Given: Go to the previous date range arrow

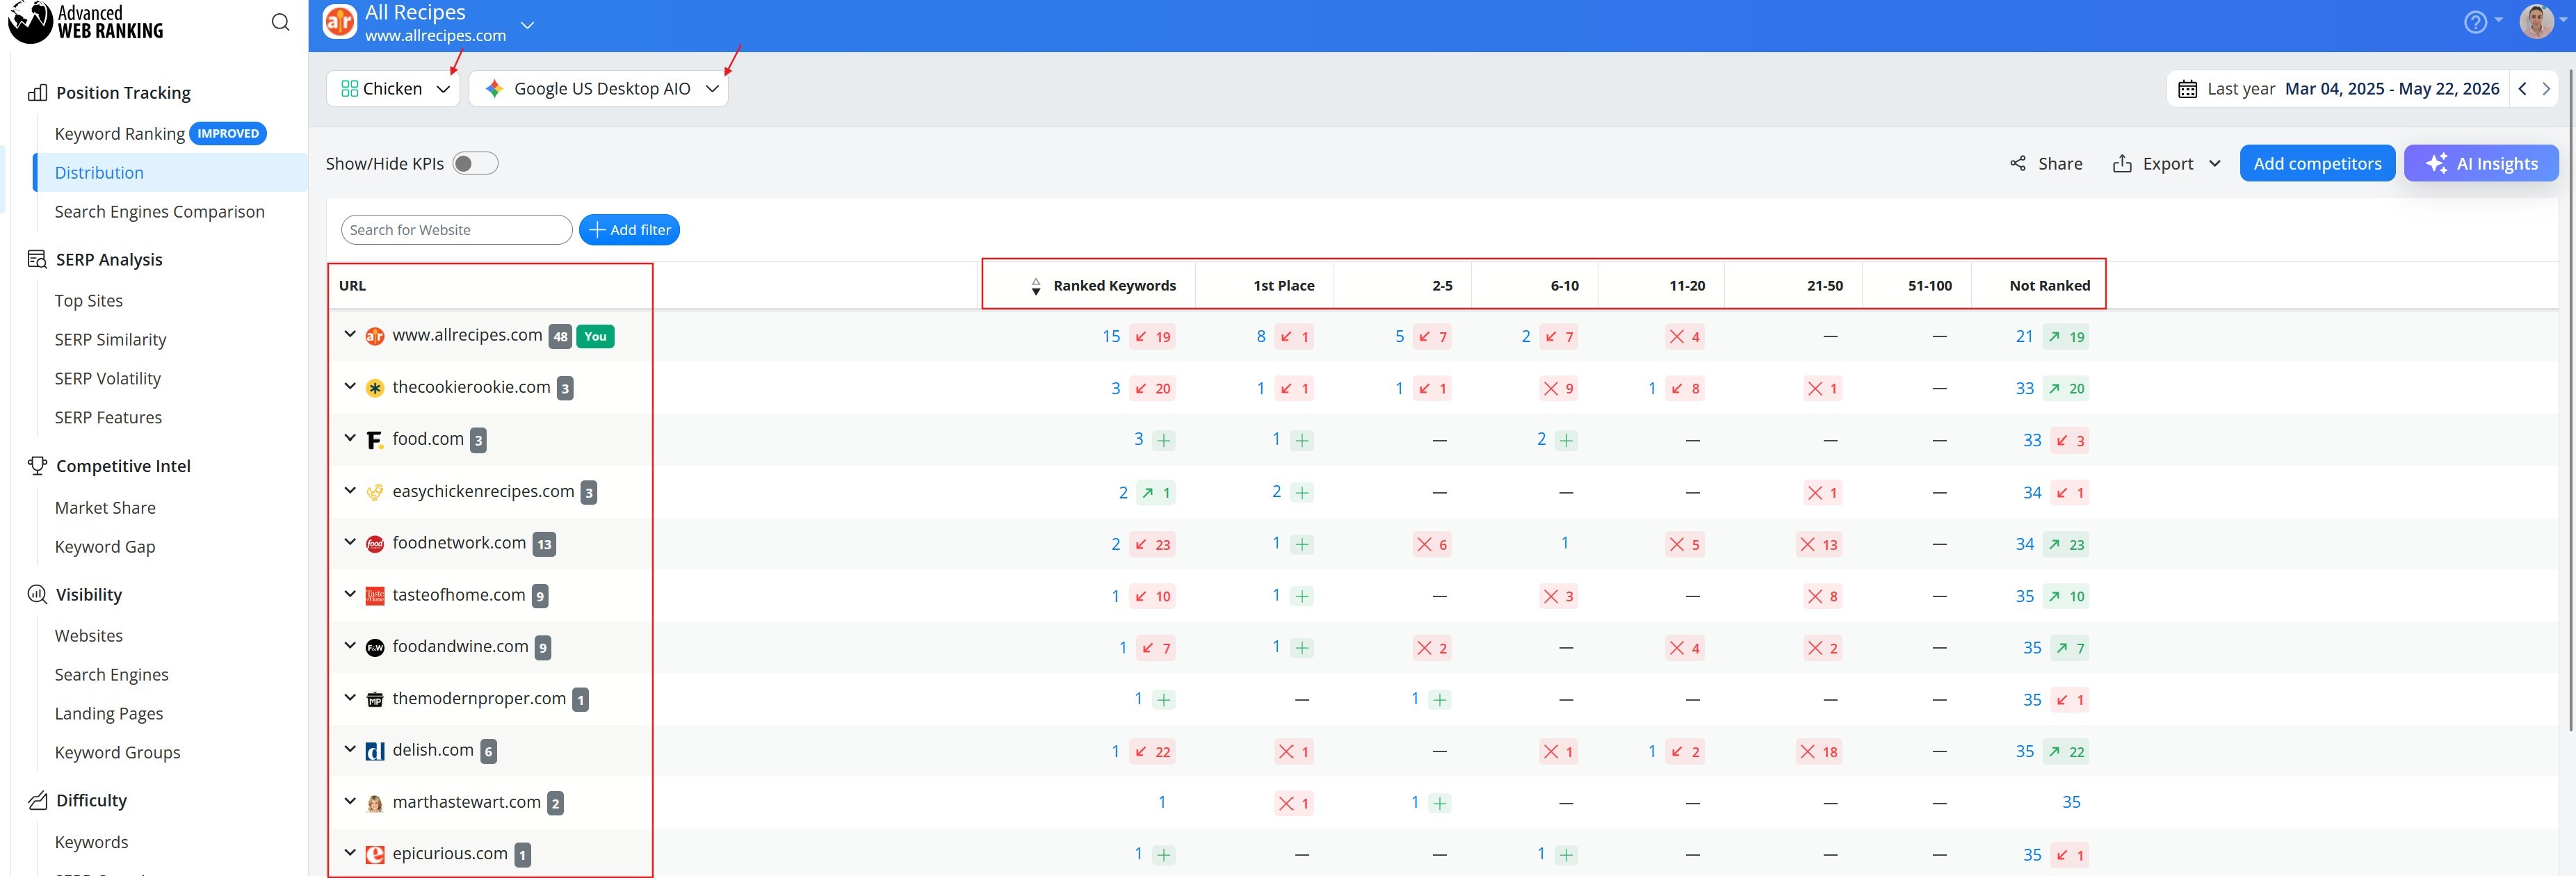Looking at the screenshot, I should click(x=2522, y=89).
